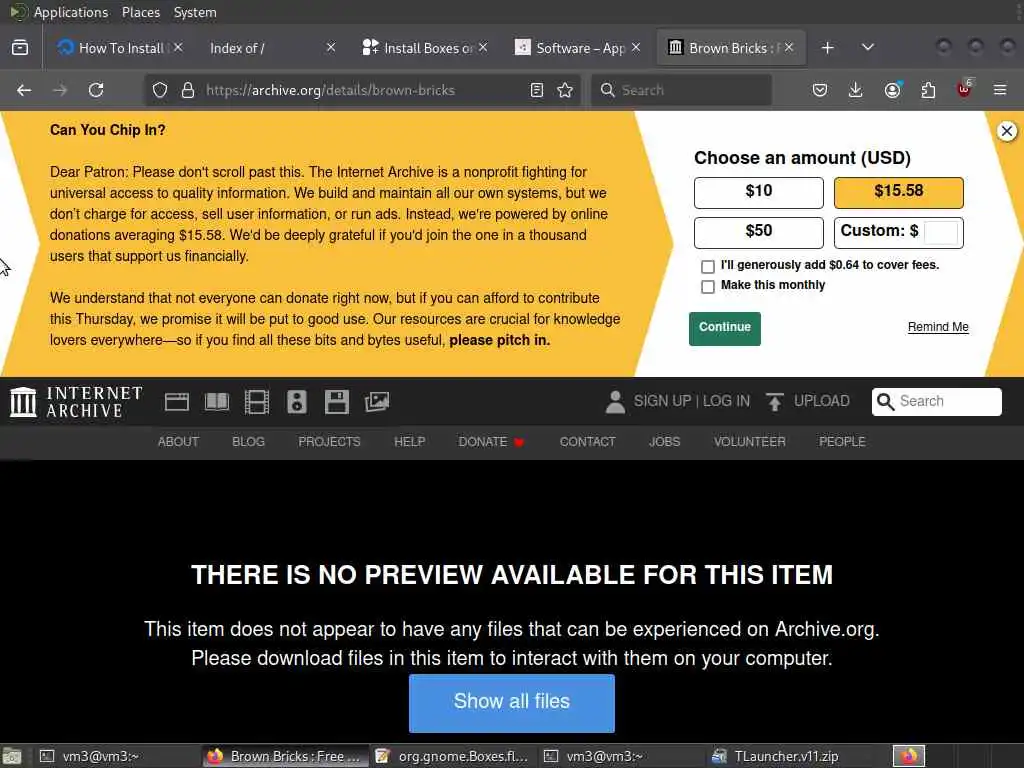Reload the current page
This screenshot has height=768, width=1024.
click(96, 90)
